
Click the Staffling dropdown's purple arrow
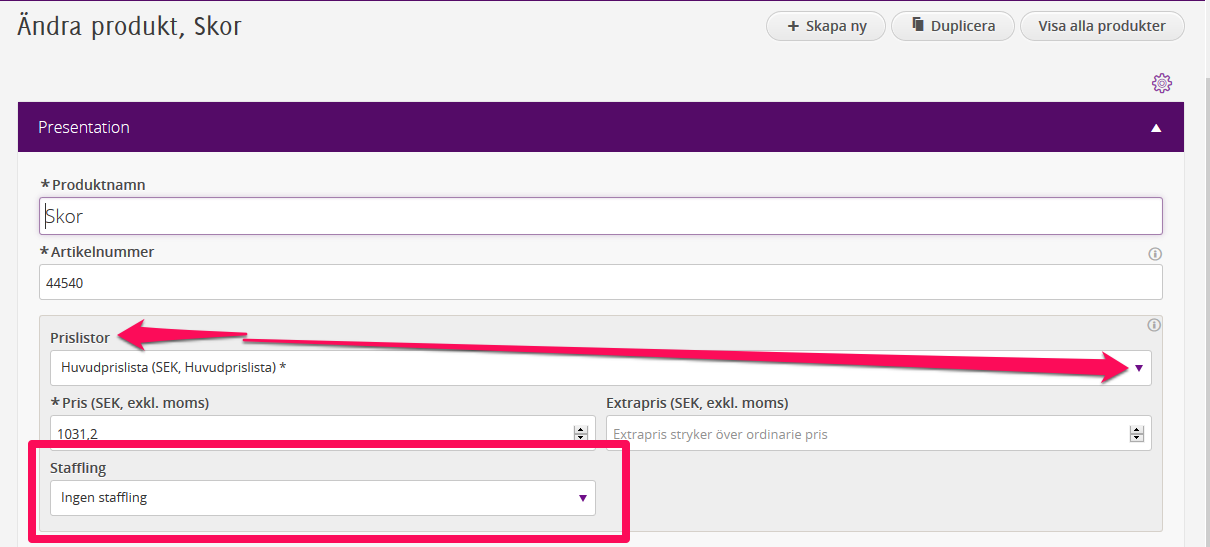pyautogui.click(x=582, y=498)
